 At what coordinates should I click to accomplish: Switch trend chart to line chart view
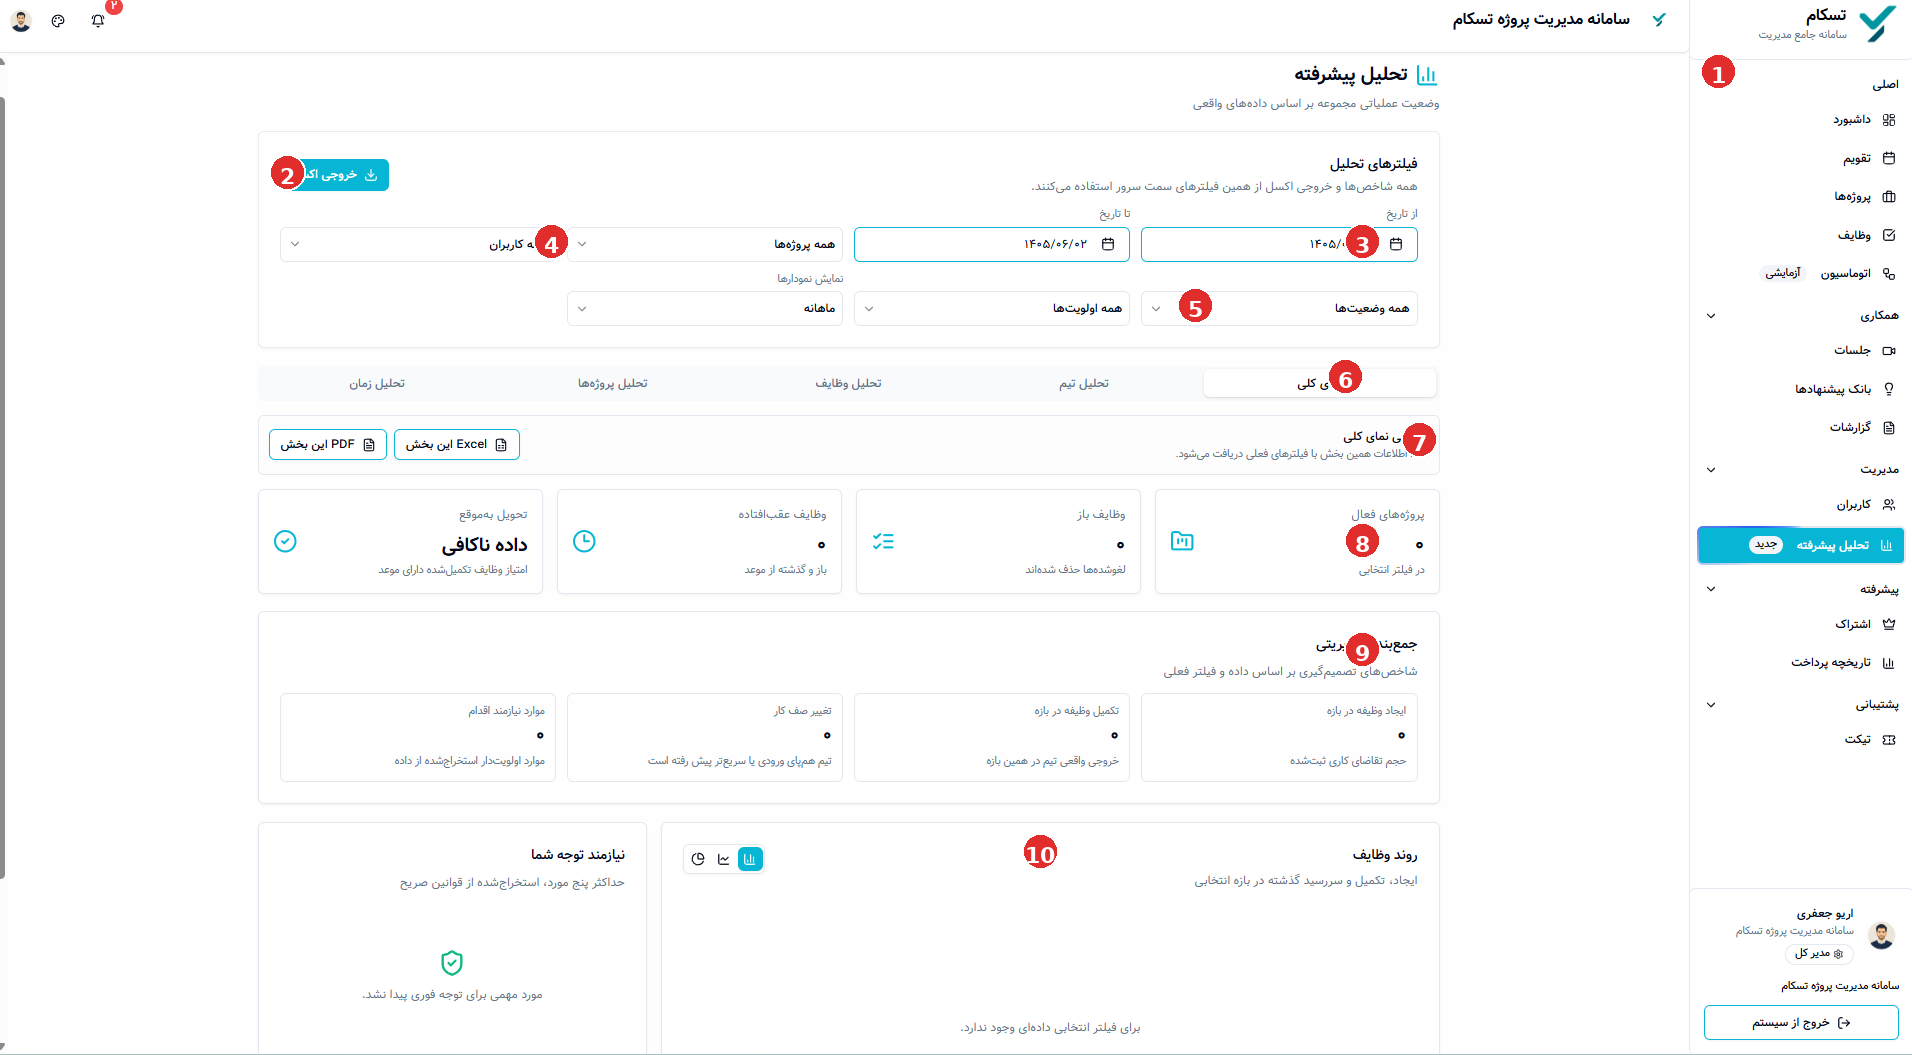(x=724, y=859)
